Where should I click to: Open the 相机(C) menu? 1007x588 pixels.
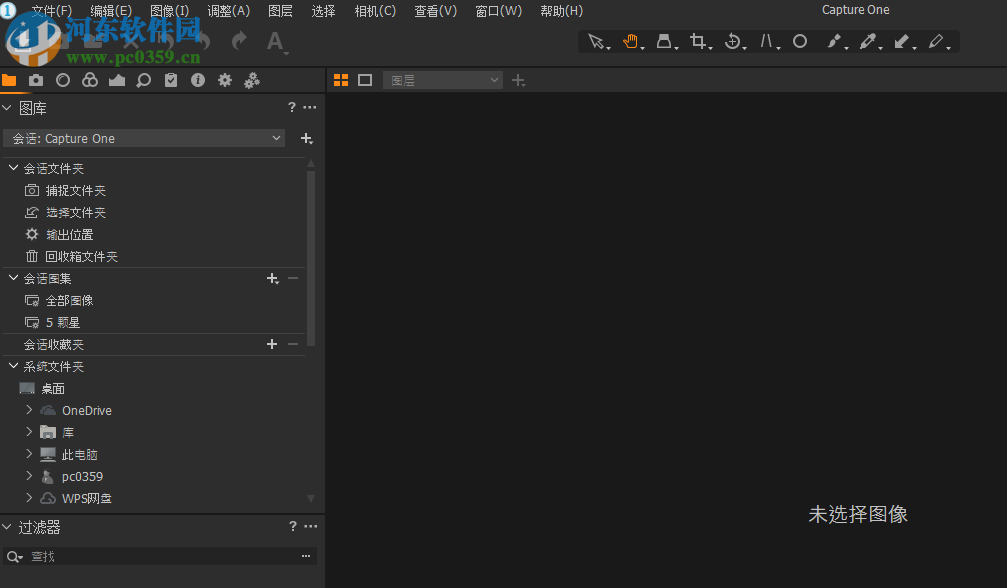coord(374,11)
